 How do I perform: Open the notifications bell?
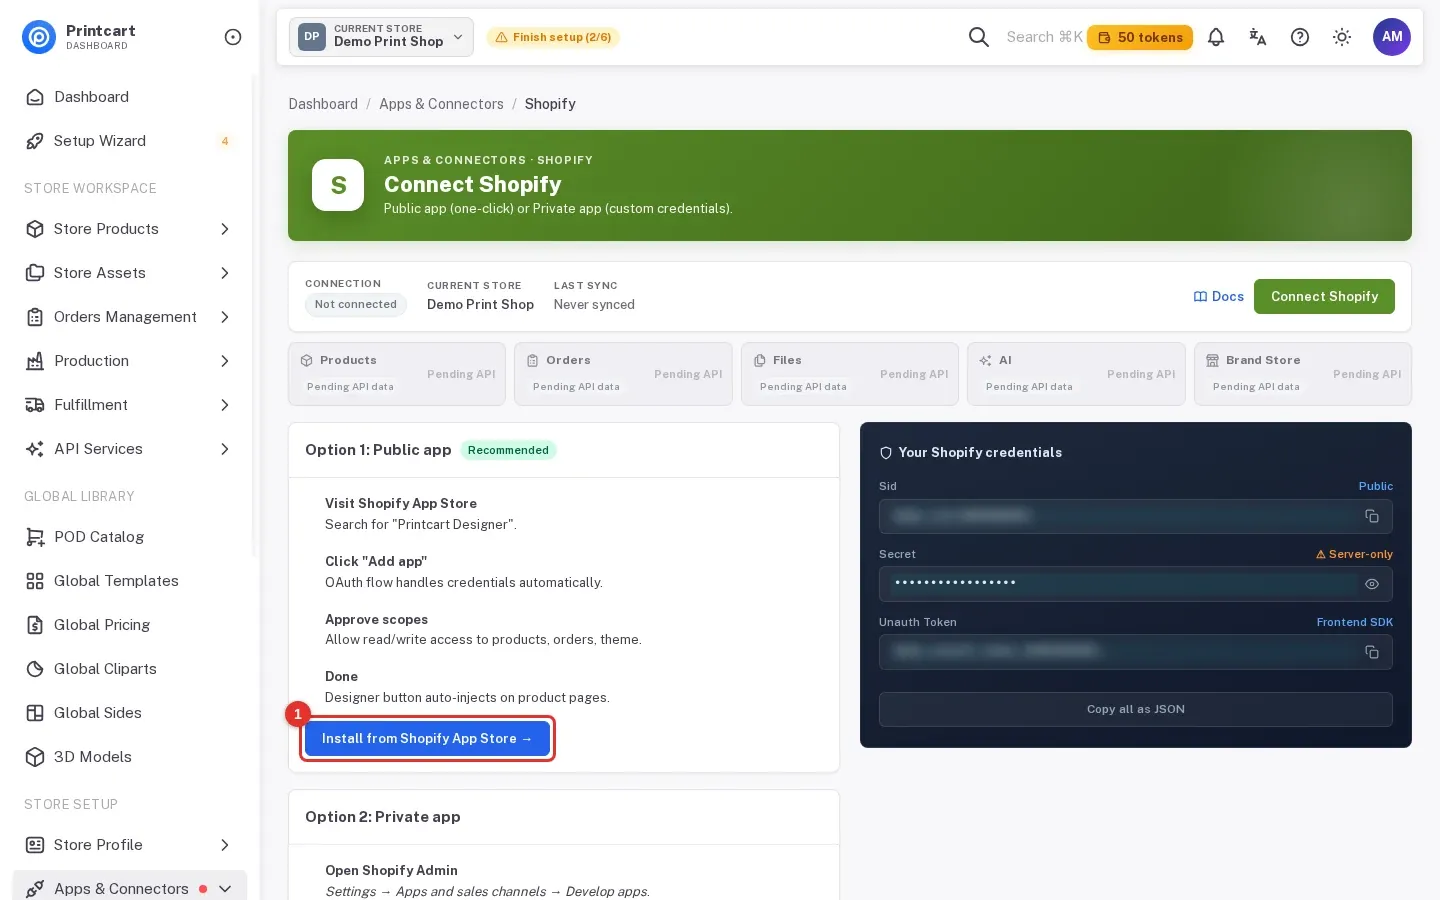pos(1216,37)
